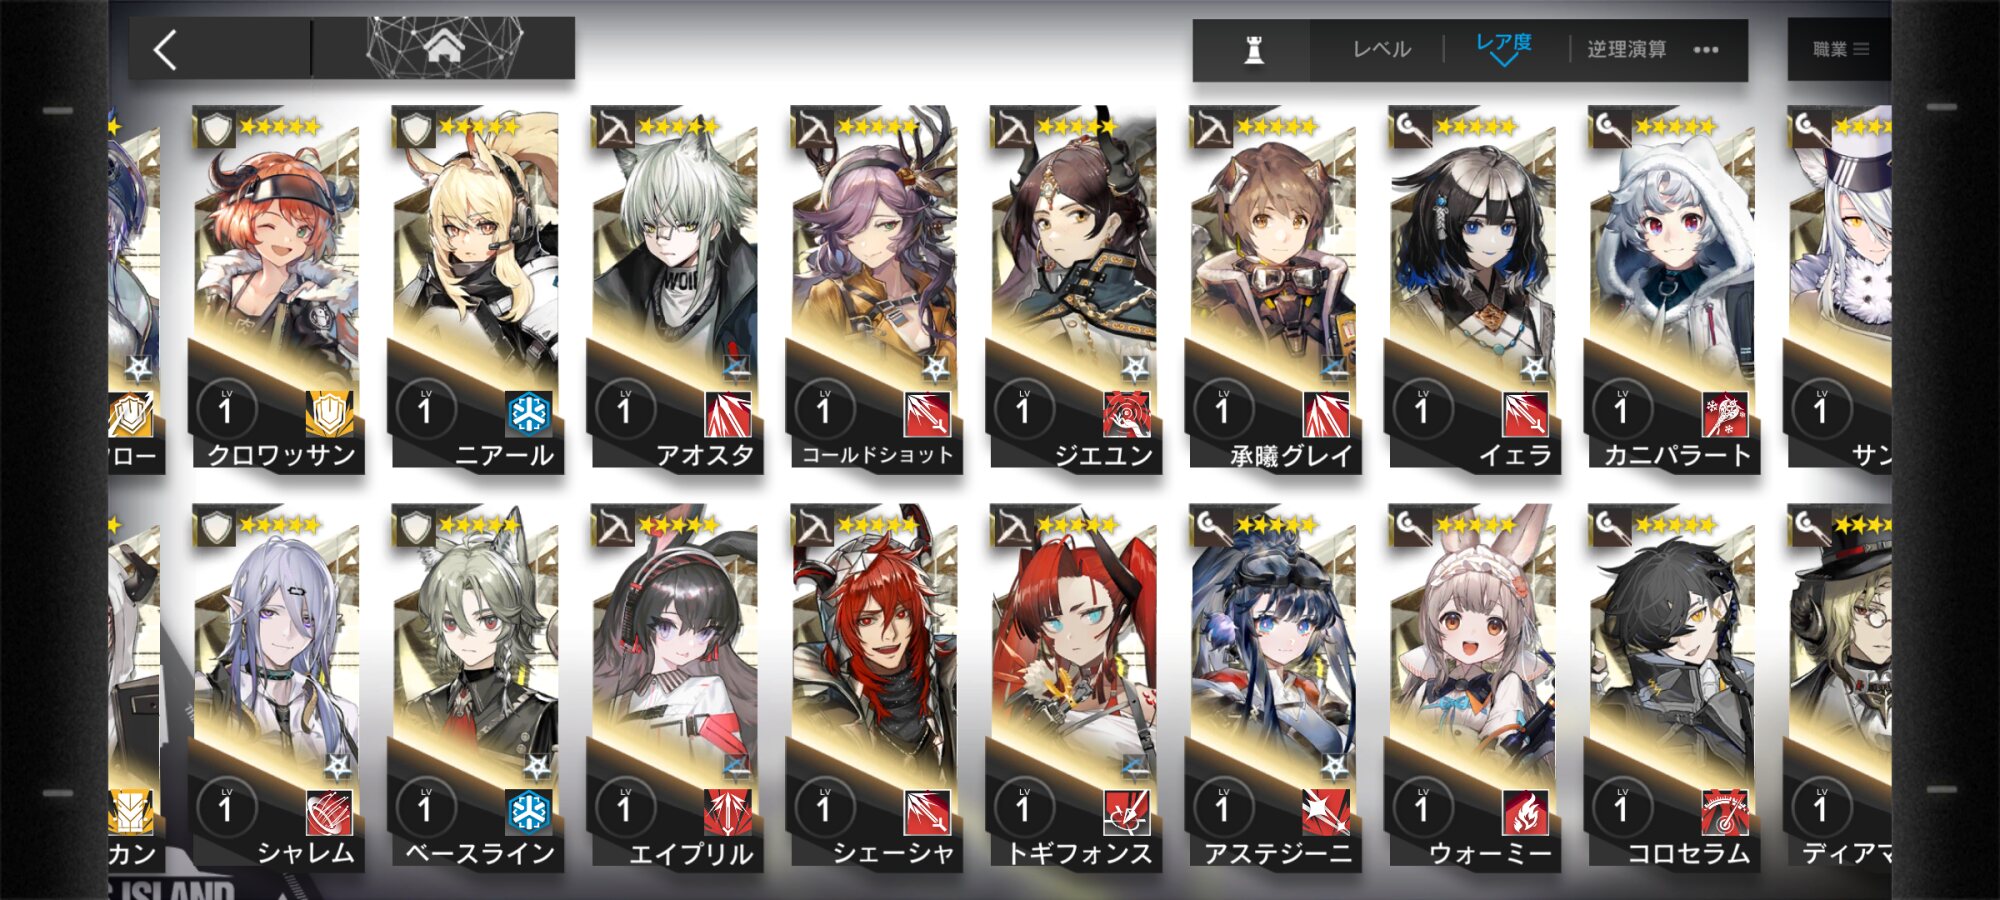Tap ニアール's snowflake skill icon
The width and height of the screenshot is (2000, 900).
[528, 413]
